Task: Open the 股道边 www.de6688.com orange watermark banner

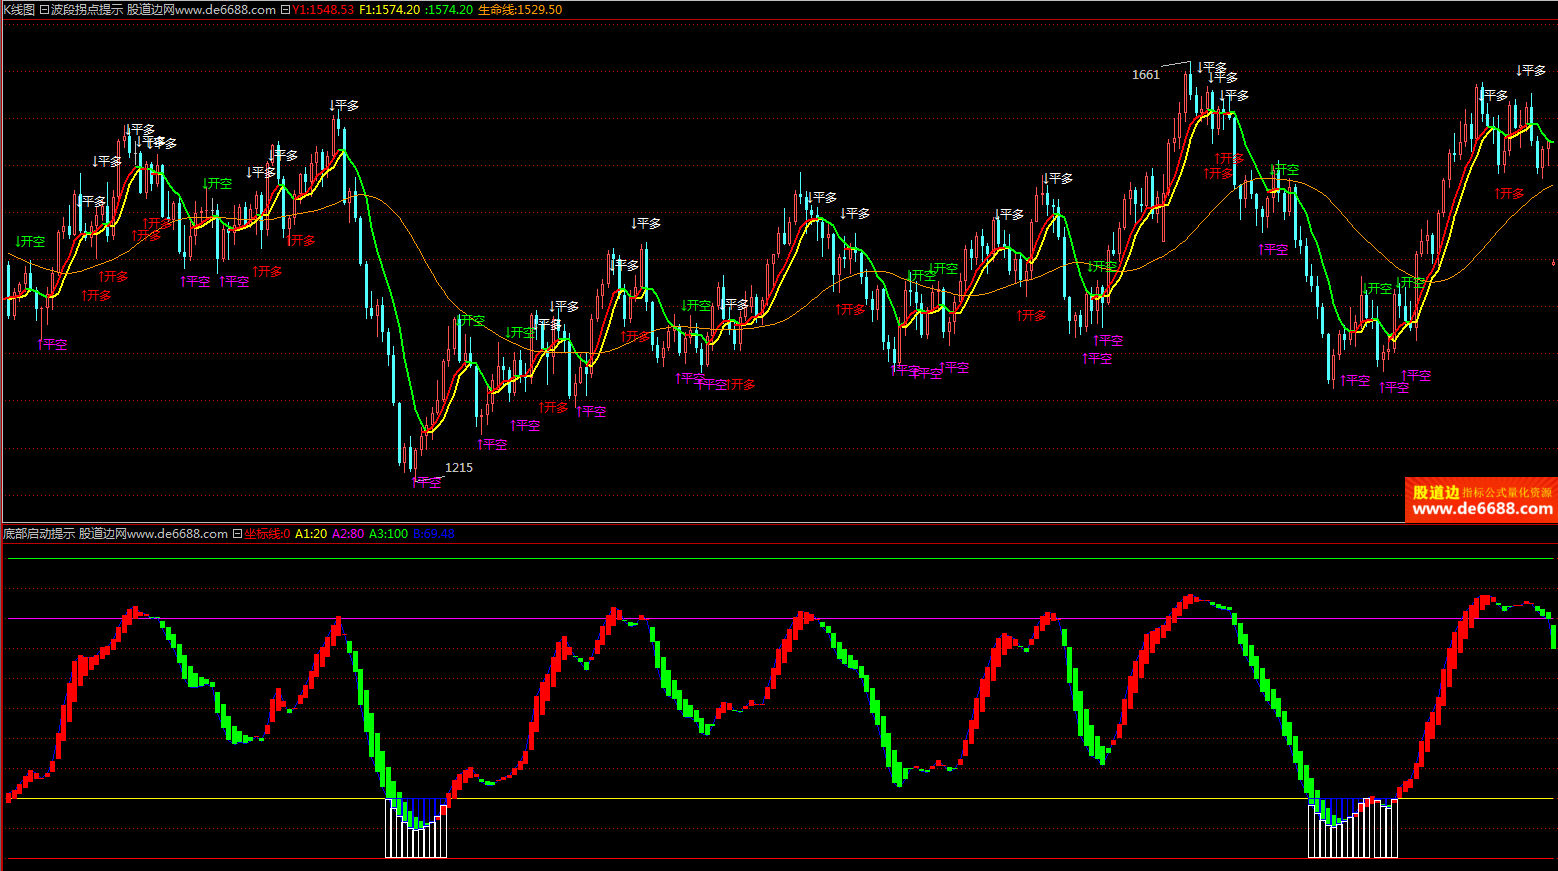Action: [x=1481, y=500]
